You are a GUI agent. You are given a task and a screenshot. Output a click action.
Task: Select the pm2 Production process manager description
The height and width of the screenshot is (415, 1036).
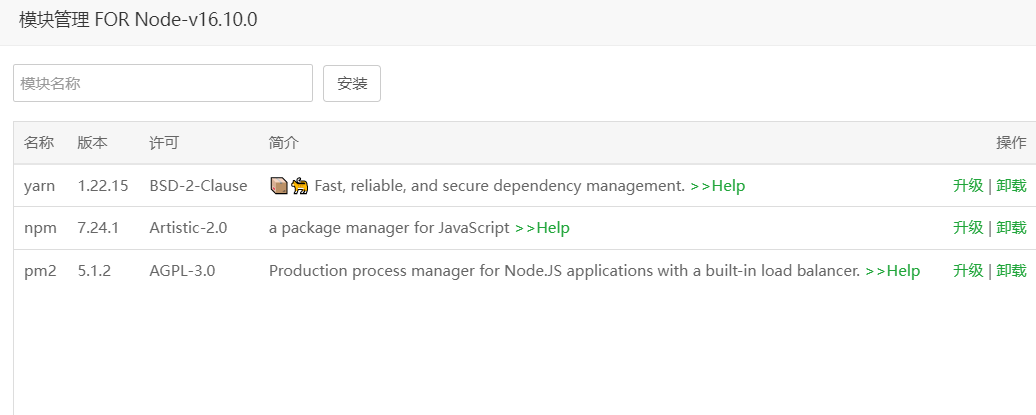pyautogui.click(x=564, y=271)
